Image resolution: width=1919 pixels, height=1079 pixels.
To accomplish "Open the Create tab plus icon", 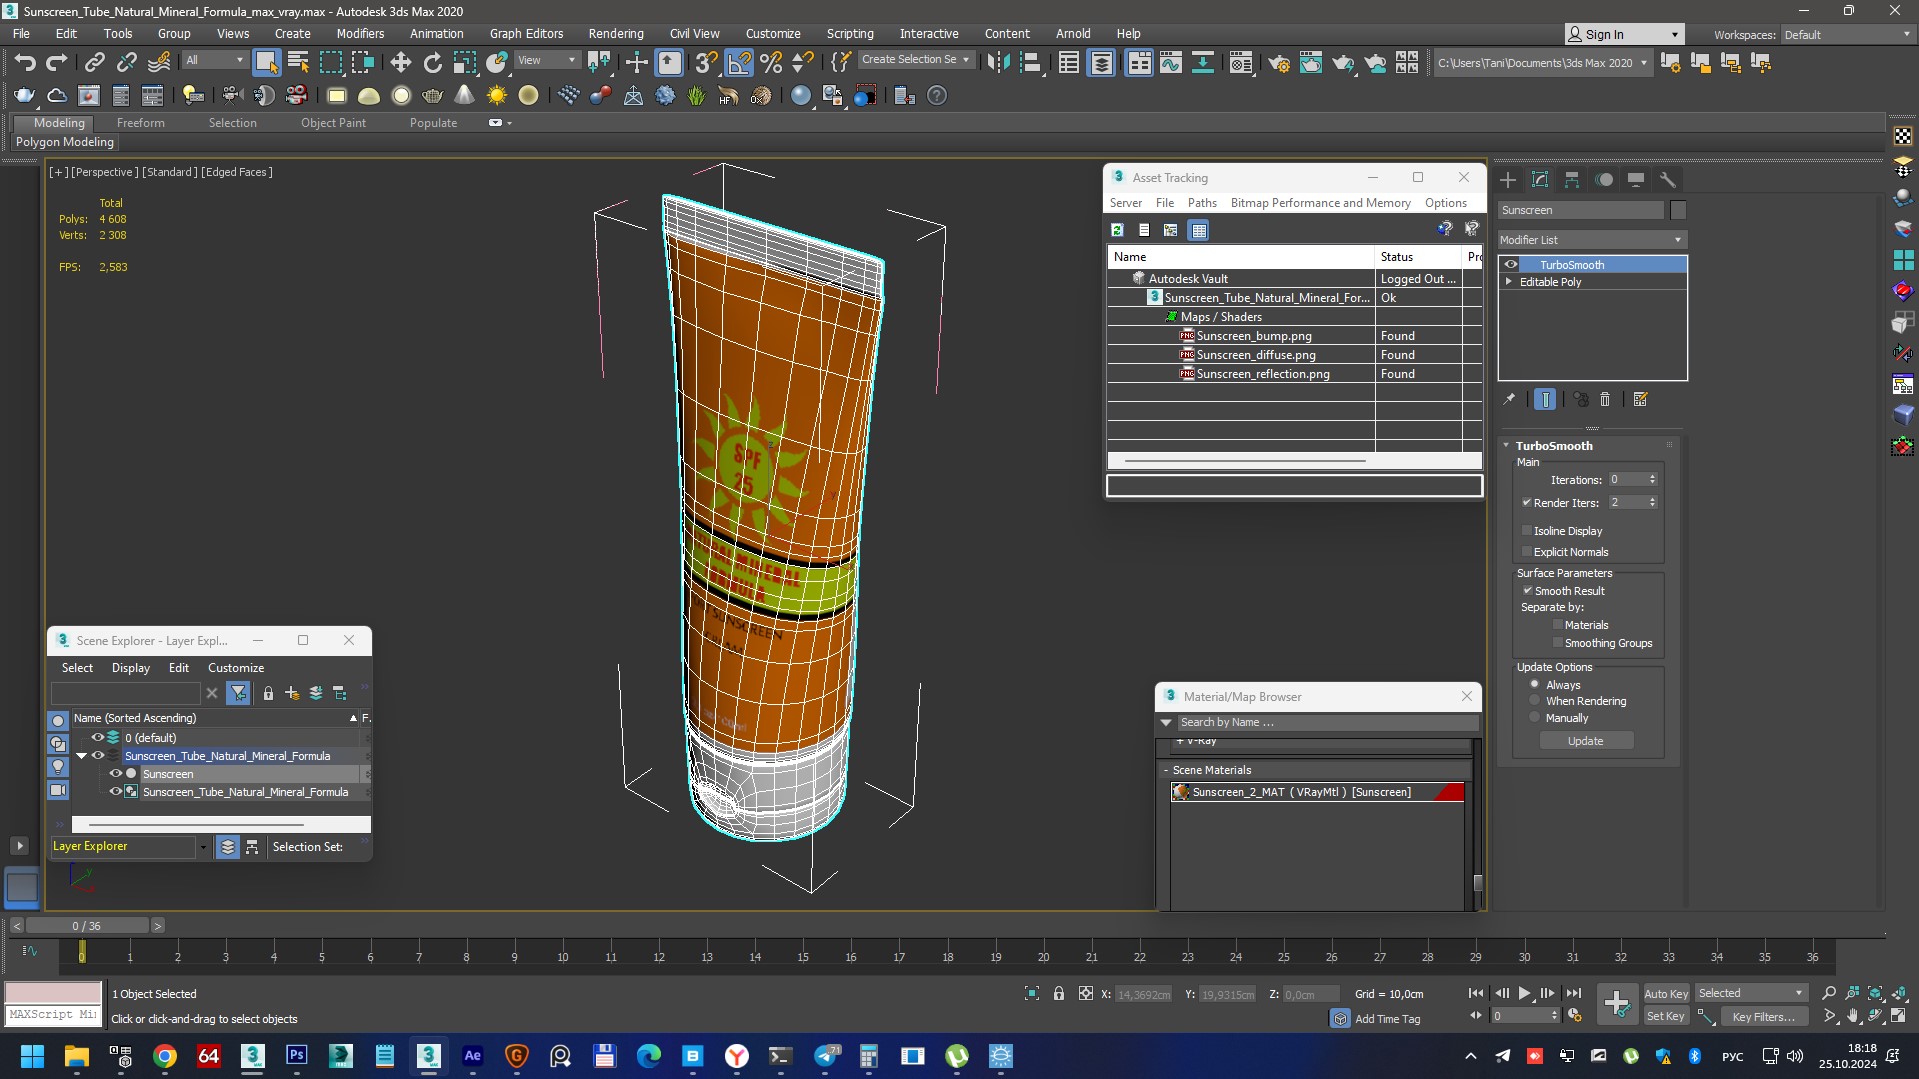I will [x=1508, y=180].
